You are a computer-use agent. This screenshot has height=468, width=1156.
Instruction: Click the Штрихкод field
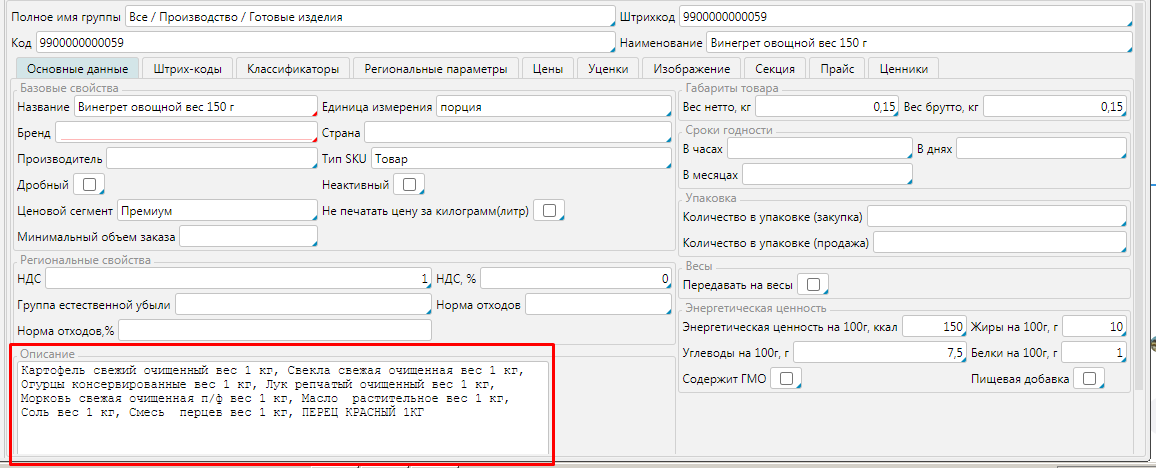905,17
